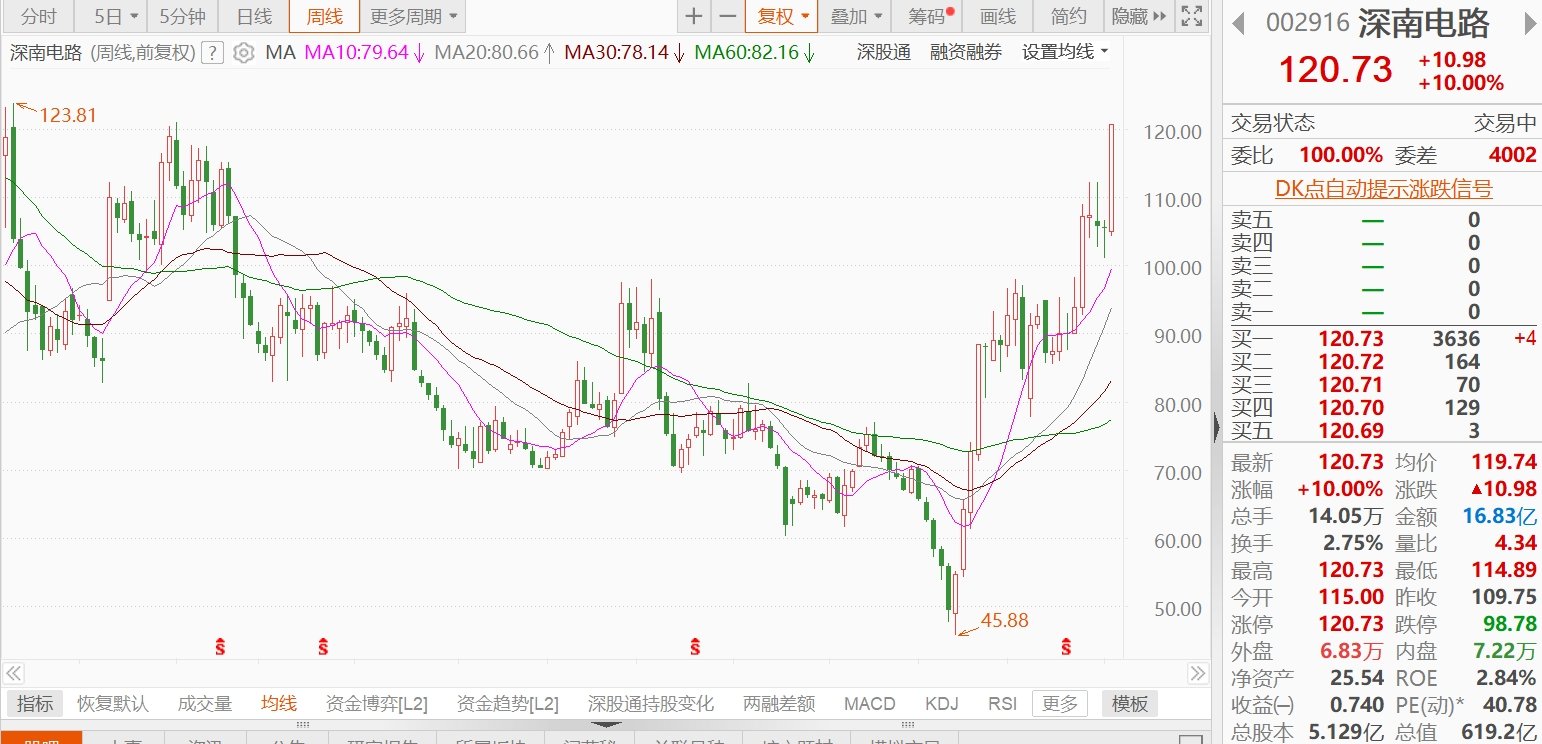Select the 卖一 ask row

(1382, 311)
